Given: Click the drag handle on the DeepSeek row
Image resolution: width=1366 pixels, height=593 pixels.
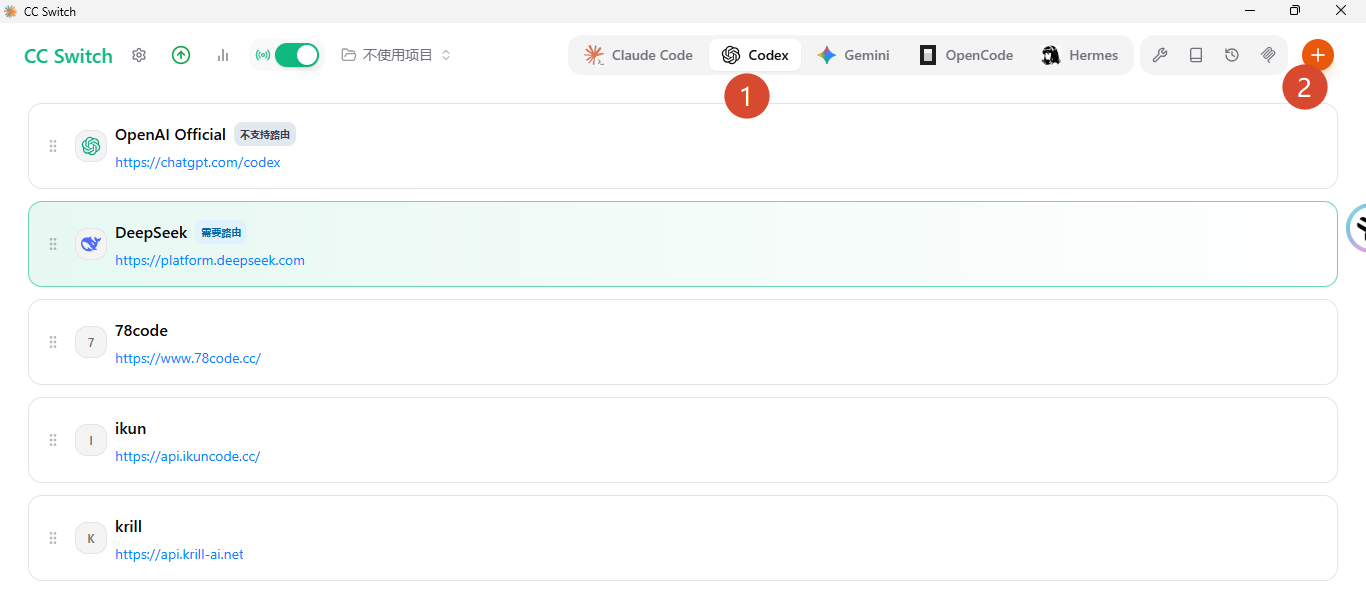Looking at the screenshot, I should point(53,244).
